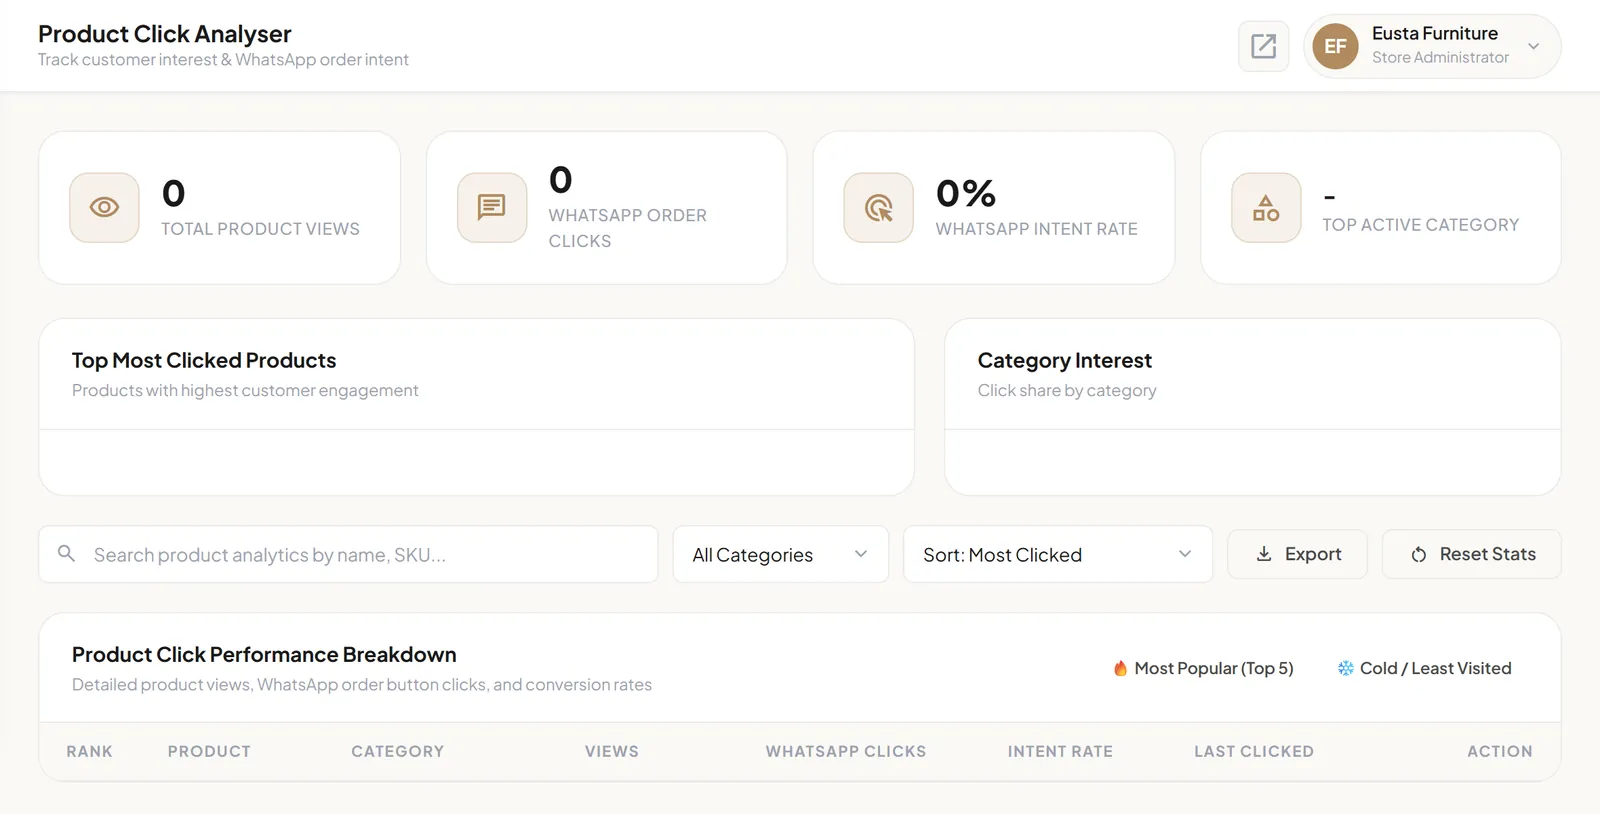Click the Product Click Performance Breakdown heading
The image size is (1600, 814).
pos(264,654)
